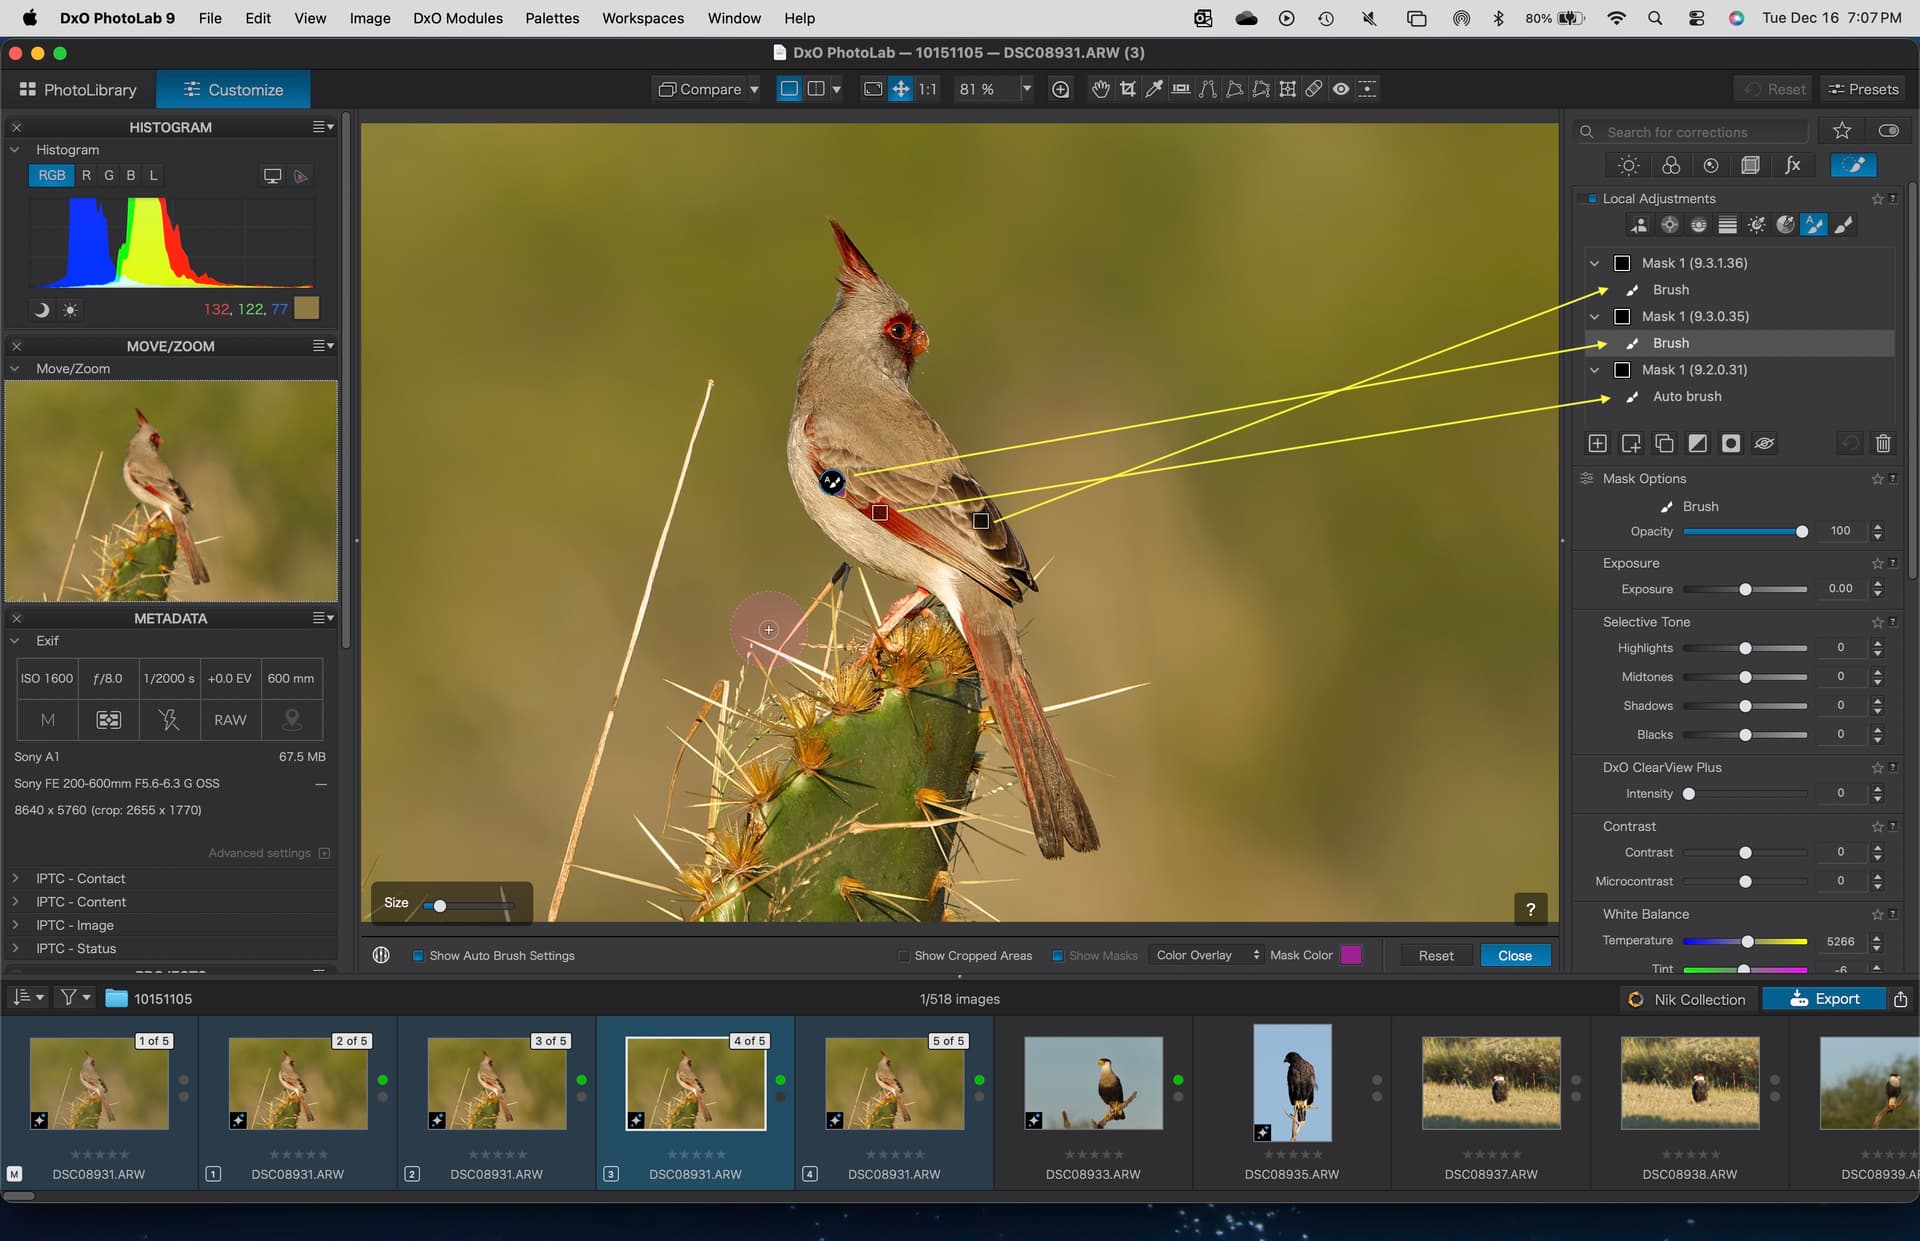Open the DxO Modules menu
This screenshot has width=1920, height=1241.
click(x=457, y=18)
